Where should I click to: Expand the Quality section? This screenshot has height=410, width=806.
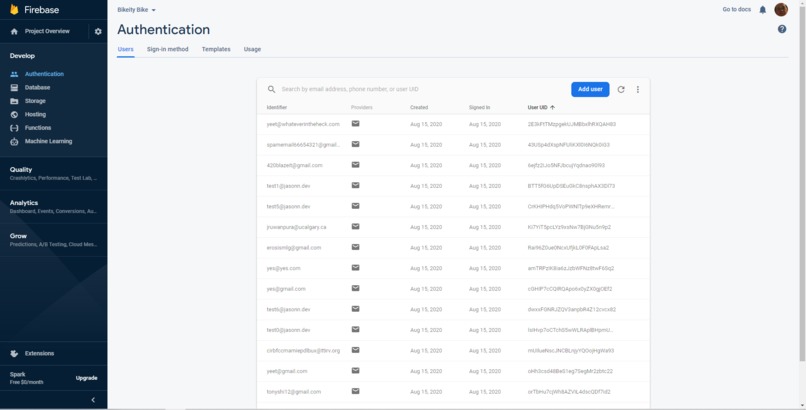pyautogui.click(x=53, y=173)
